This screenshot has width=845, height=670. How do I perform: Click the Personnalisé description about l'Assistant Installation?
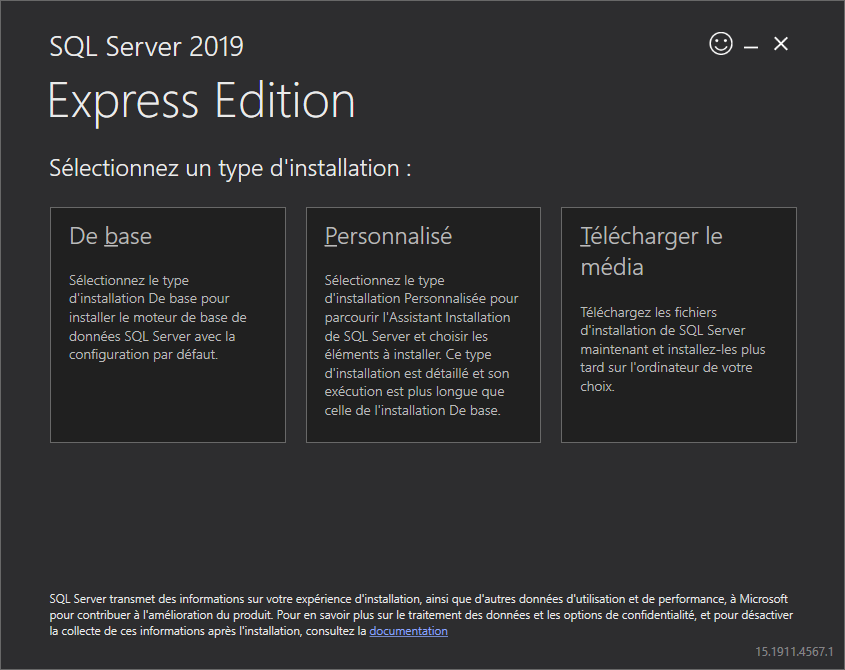pos(421,345)
